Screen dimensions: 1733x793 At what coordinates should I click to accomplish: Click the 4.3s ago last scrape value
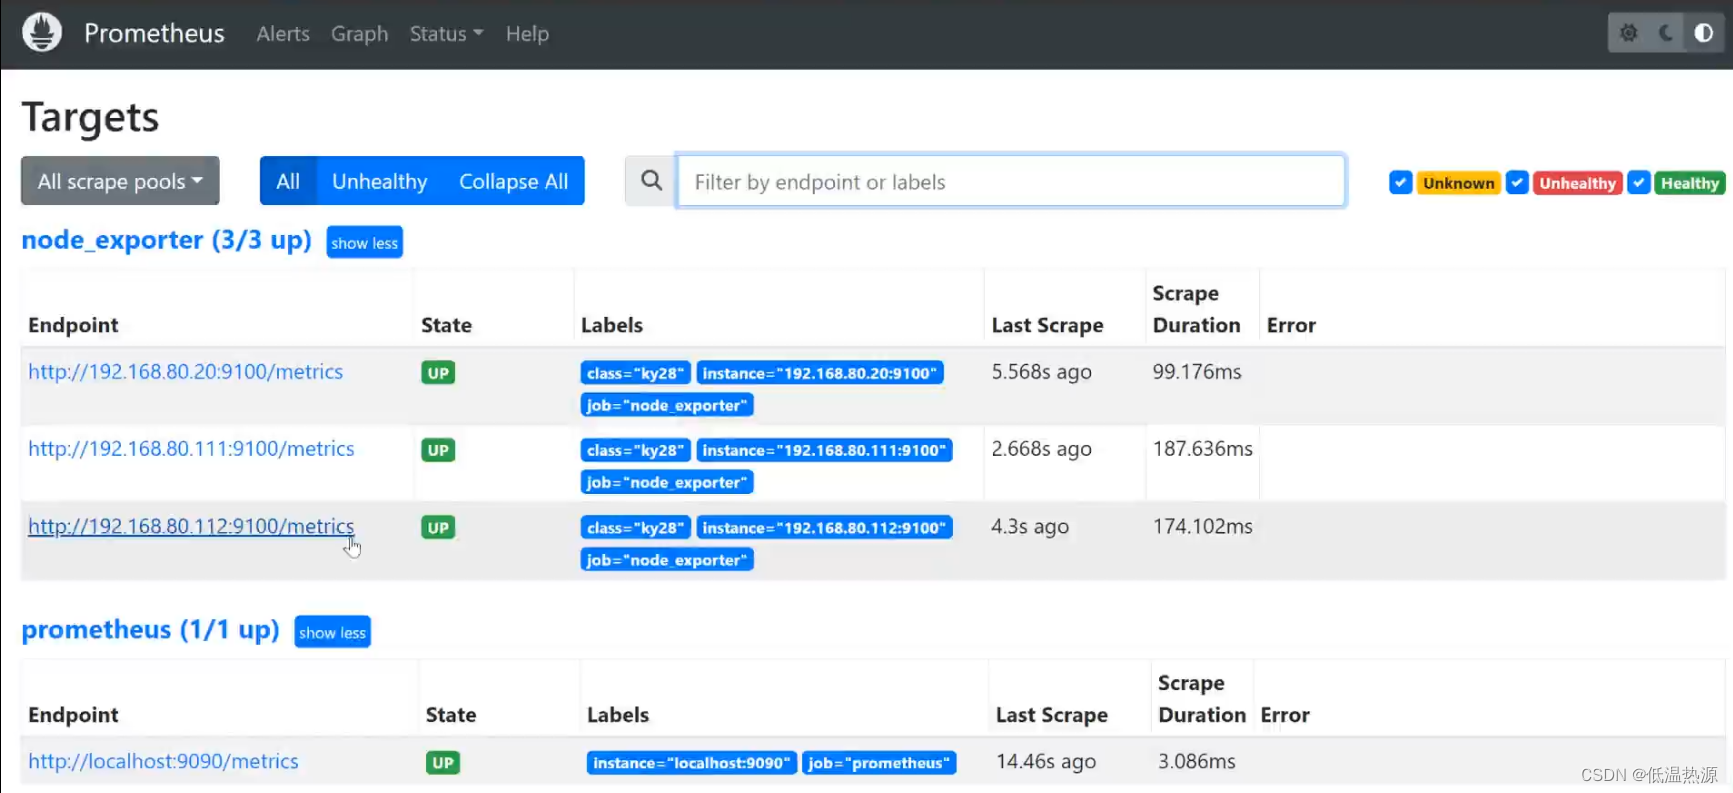[1030, 526]
